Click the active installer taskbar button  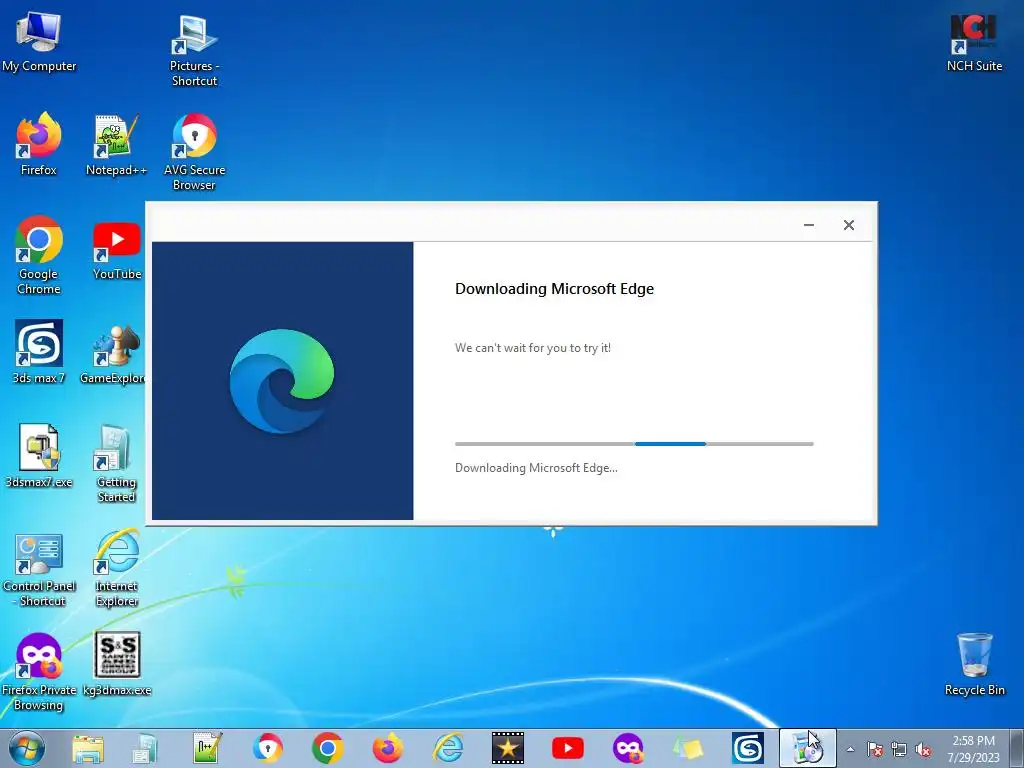coord(807,748)
